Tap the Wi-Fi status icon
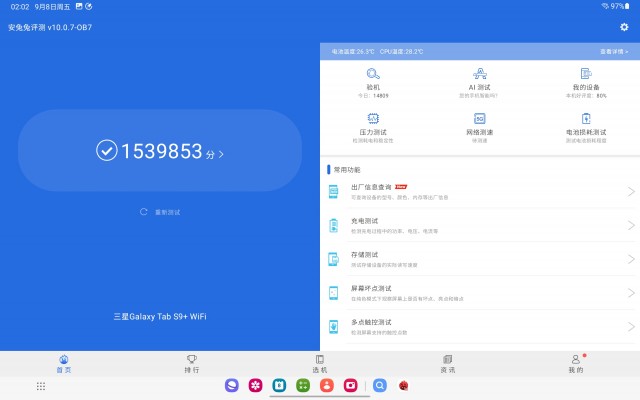This screenshot has width=640, height=400. [x=605, y=6]
